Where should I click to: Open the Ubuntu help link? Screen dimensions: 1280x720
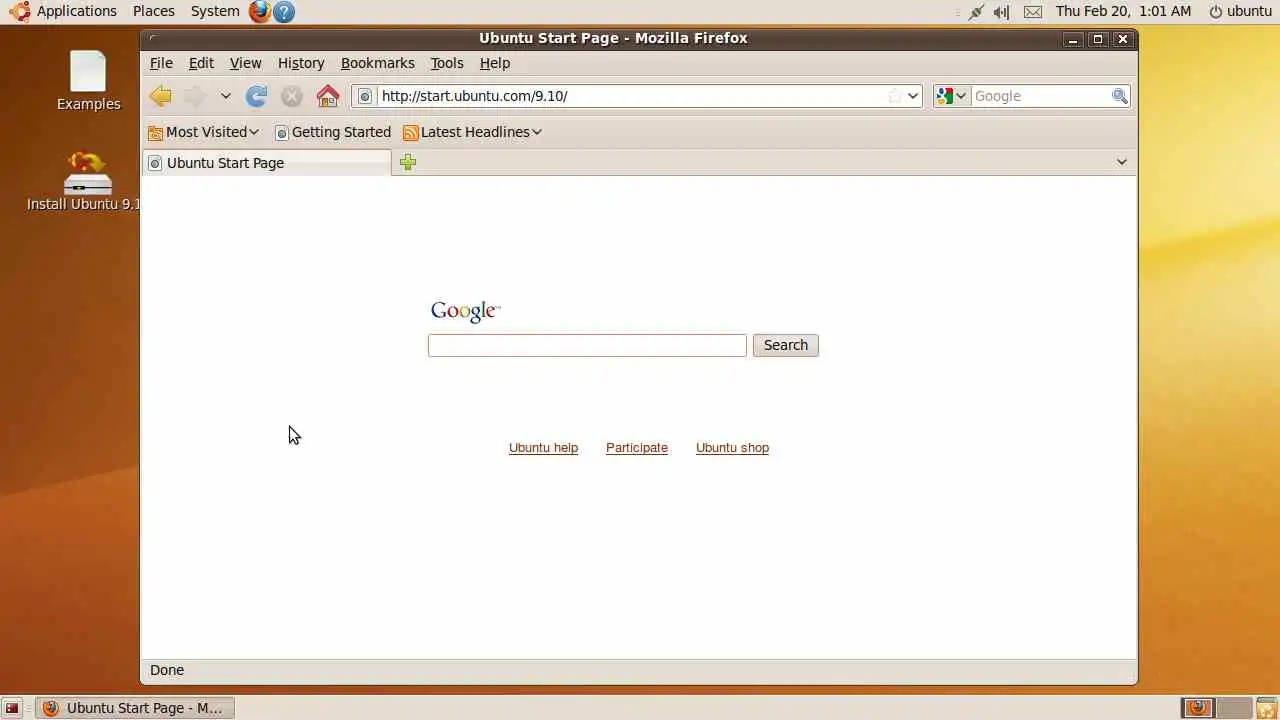pos(543,448)
